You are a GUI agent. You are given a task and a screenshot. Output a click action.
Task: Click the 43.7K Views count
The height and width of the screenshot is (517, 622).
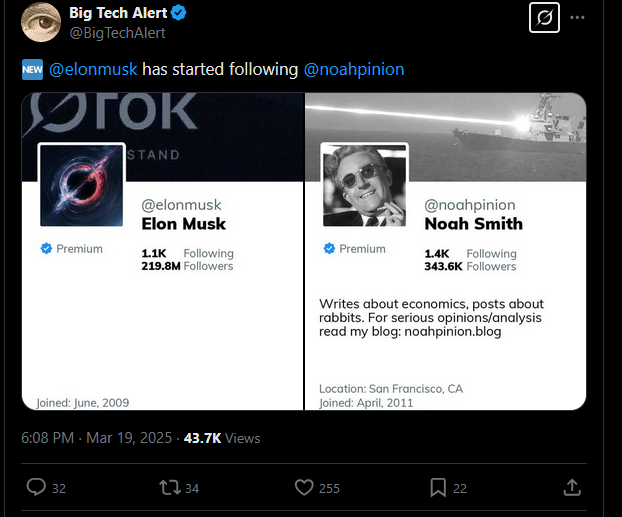coord(222,438)
